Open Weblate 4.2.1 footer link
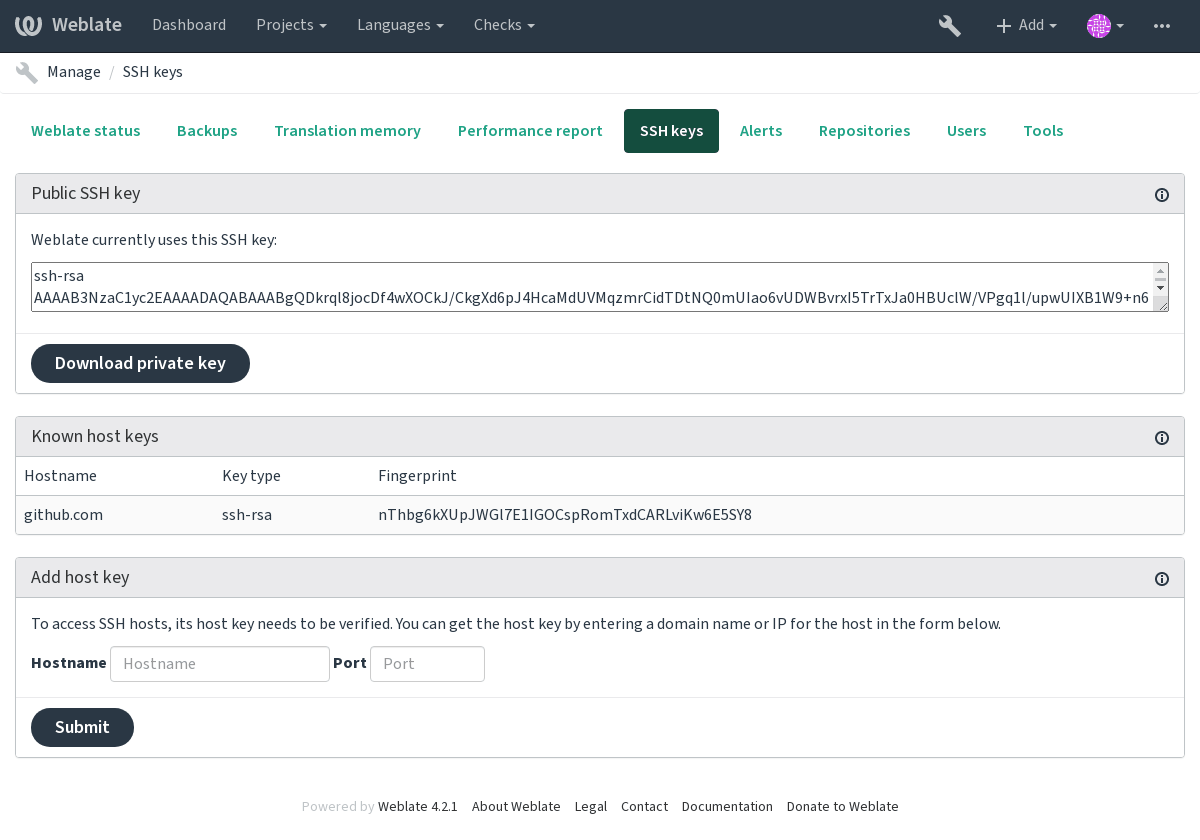 click(x=417, y=807)
